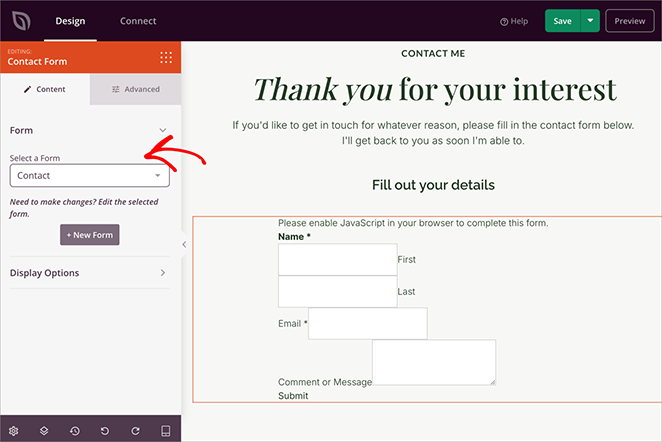Open layers navigation icon in bottom toolbar

pyautogui.click(x=44, y=430)
